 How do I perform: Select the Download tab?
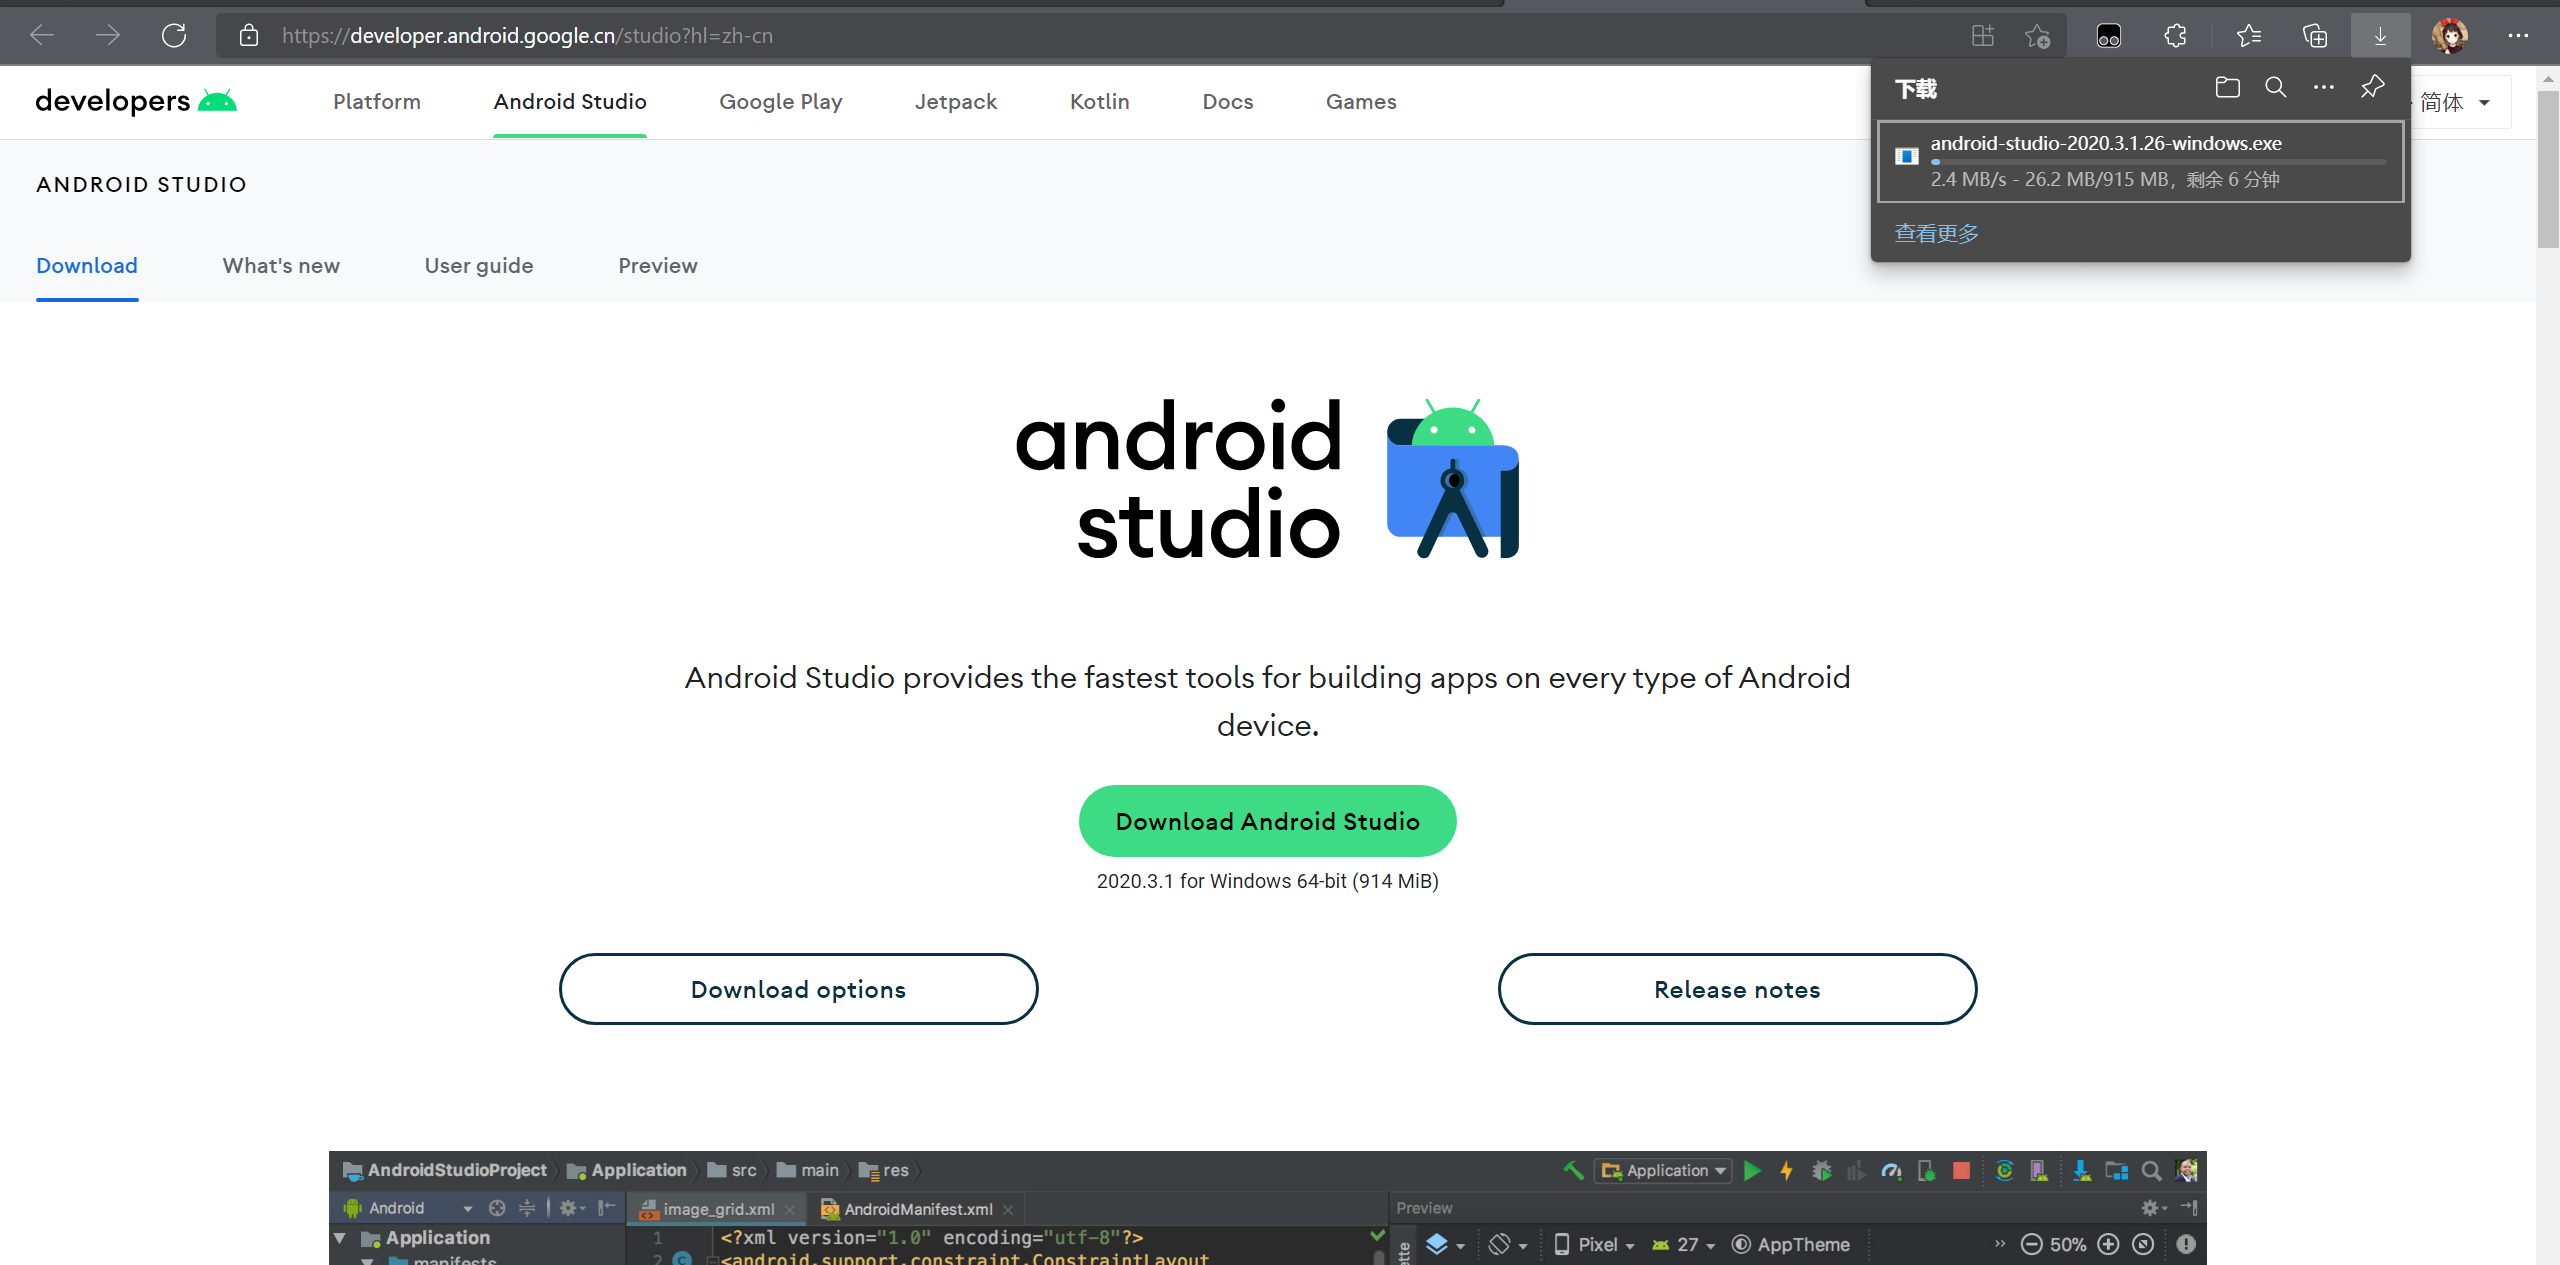pyautogui.click(x=87, y=266)
